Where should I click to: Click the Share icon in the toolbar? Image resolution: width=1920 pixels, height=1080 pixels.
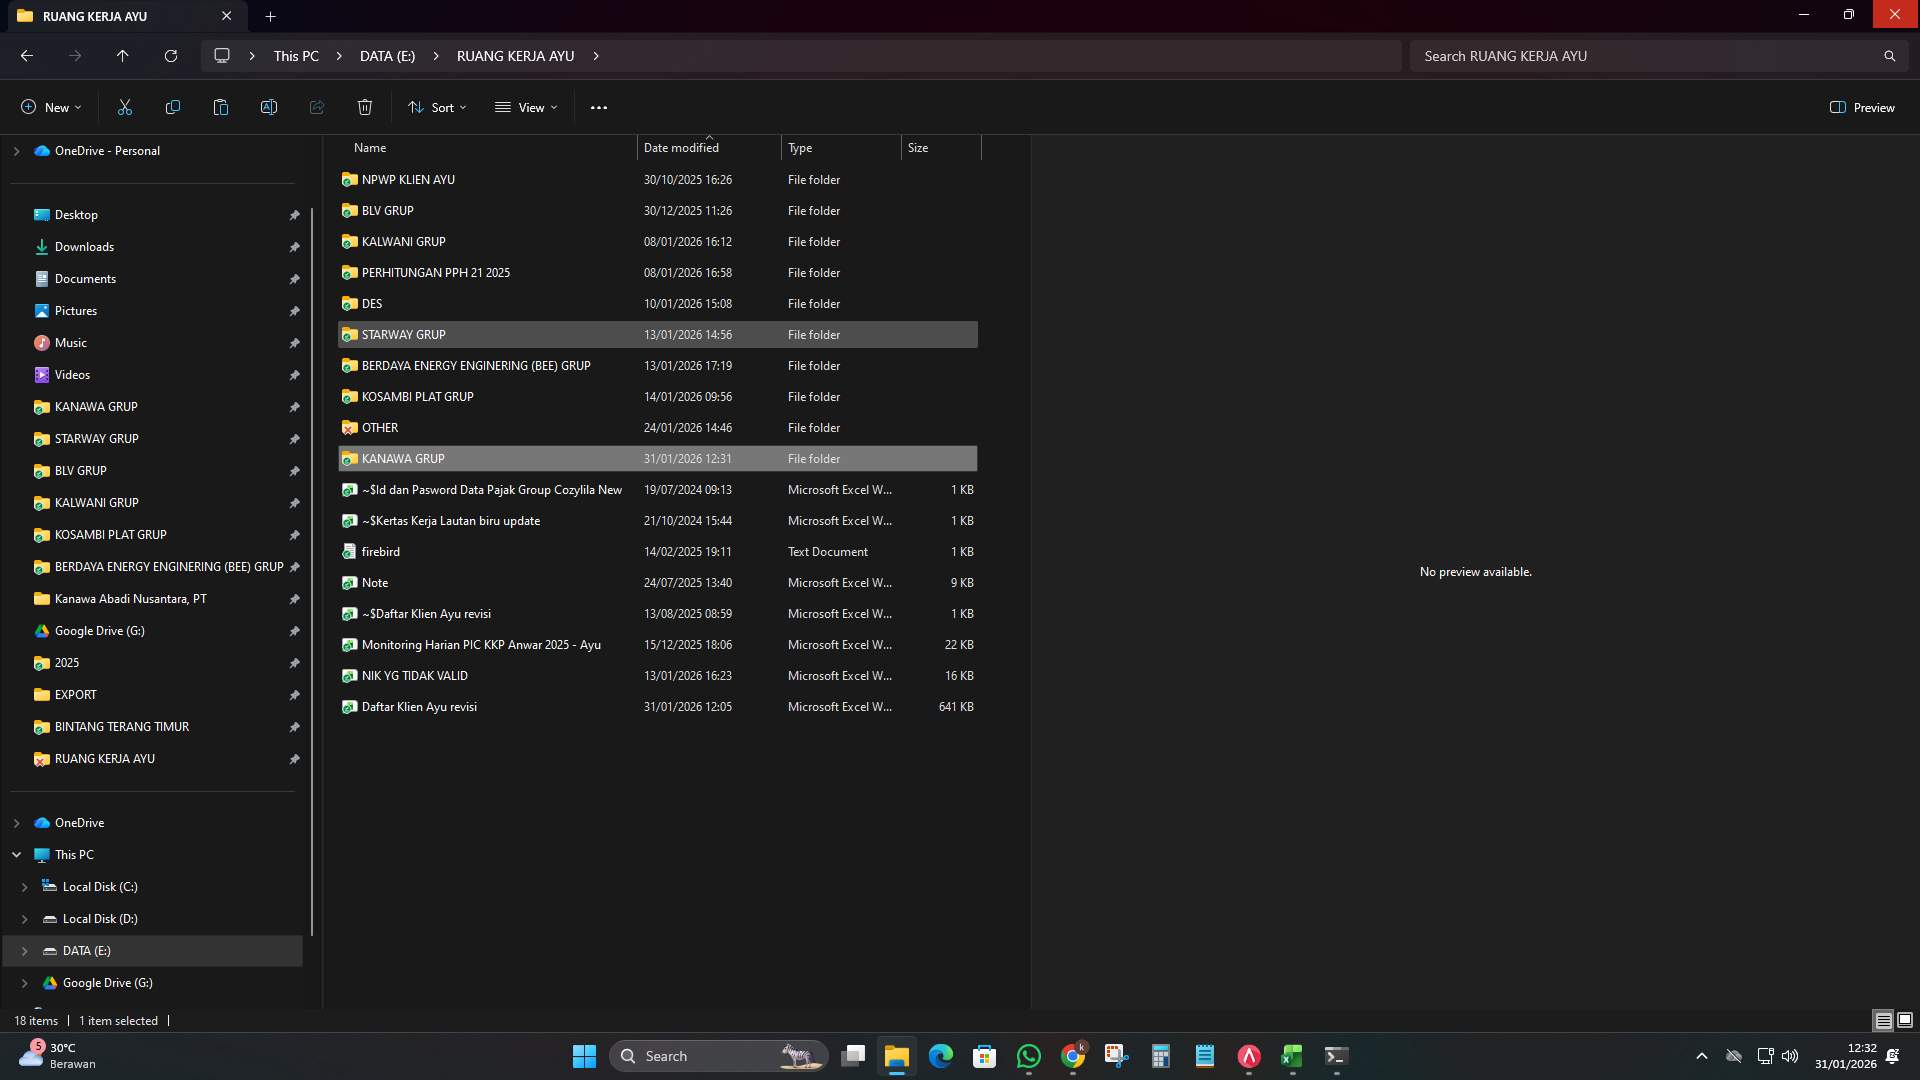pyautogui.click(x=316, y=107)
